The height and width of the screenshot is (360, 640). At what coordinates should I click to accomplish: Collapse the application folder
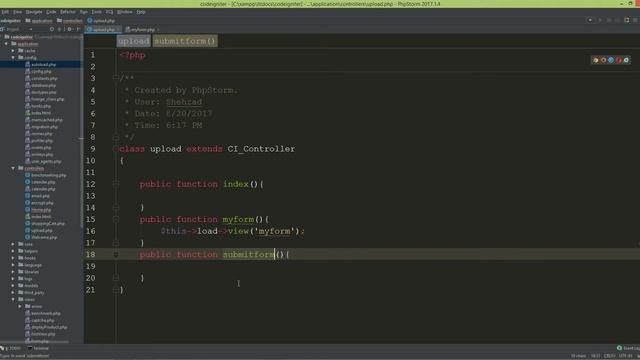pos(6,44)
